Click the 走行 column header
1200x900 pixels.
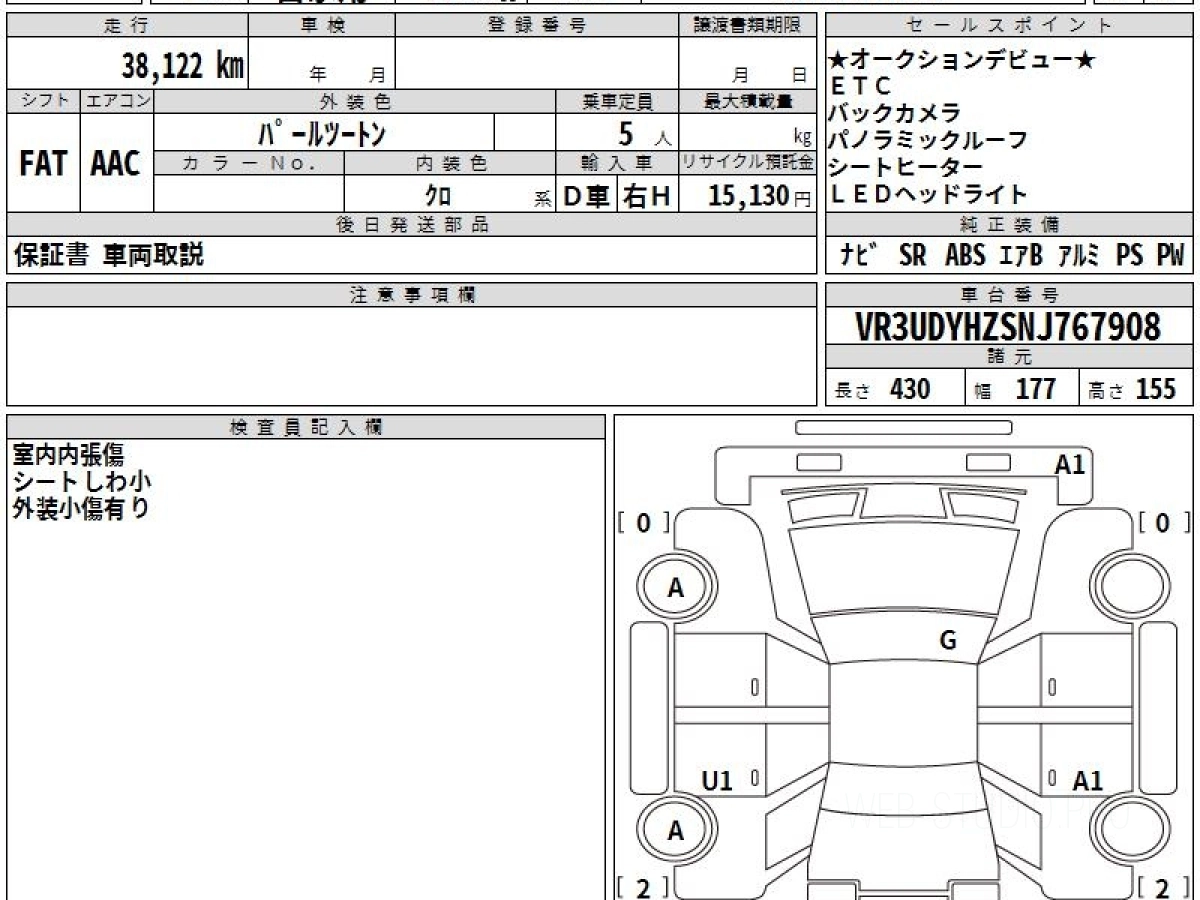[x=126, y=26]
